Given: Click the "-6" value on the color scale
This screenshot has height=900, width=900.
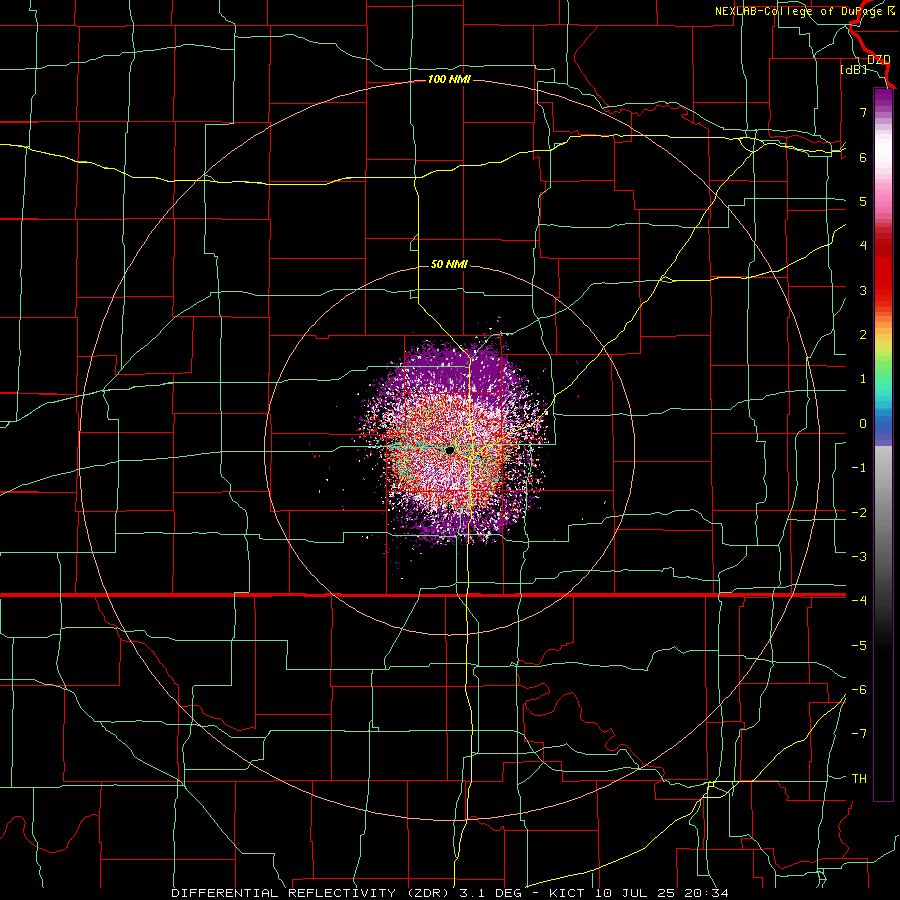Looking at the screenshot, I should coord(859,690).
